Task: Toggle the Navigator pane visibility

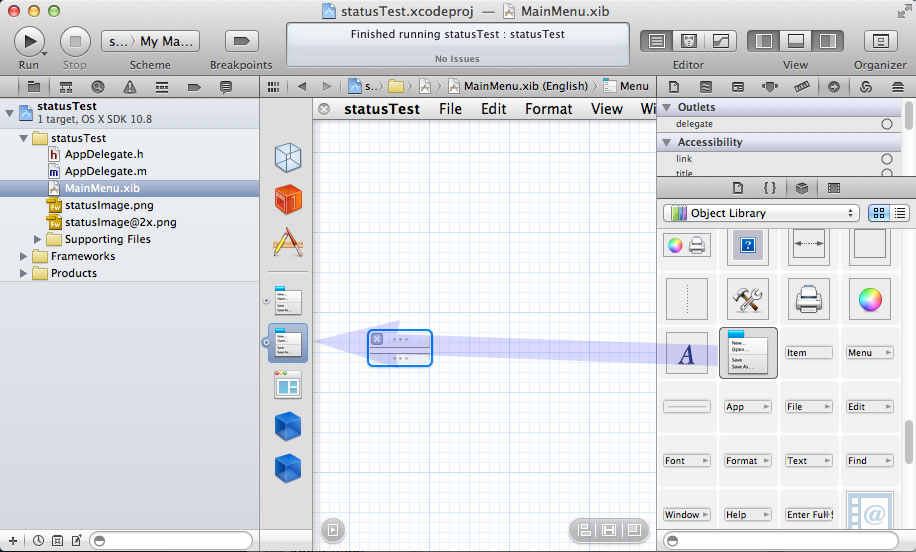Action: coord(764,41)
